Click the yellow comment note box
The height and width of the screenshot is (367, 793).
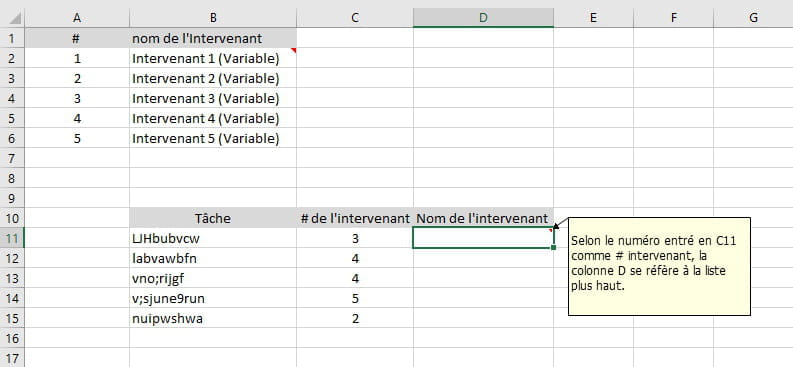click(x=659, y=266)
